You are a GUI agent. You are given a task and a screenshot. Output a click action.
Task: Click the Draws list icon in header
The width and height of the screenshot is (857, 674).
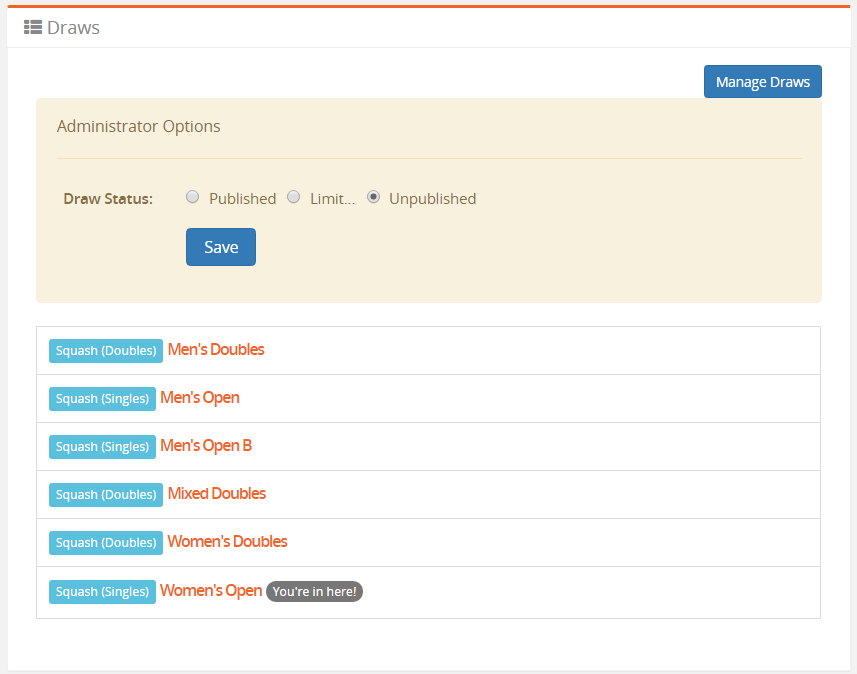[x=33, y=27]
